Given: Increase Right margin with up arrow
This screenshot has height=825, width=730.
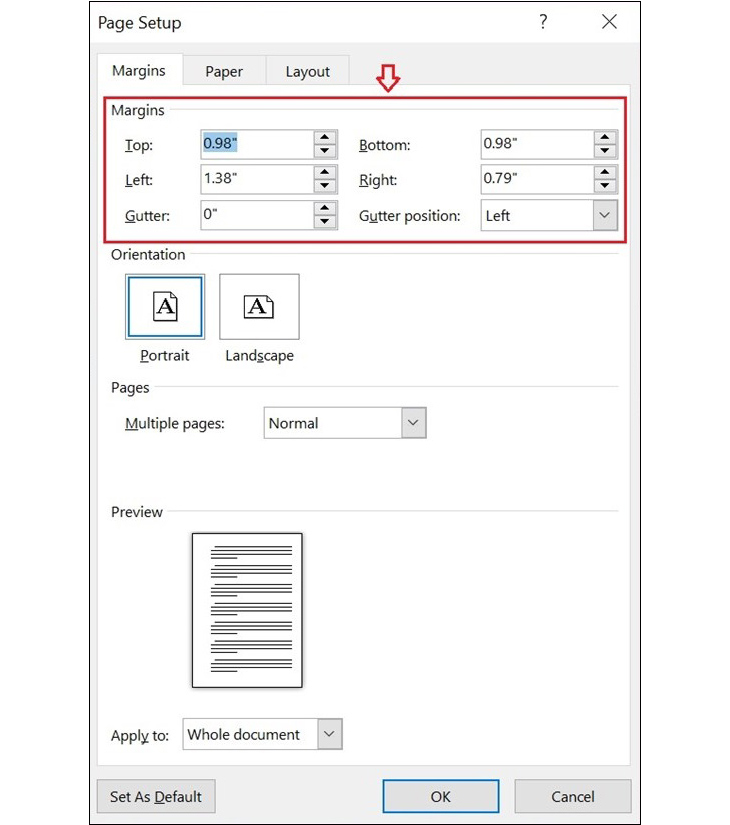Looking at the screenshot, I should (605, 172).
